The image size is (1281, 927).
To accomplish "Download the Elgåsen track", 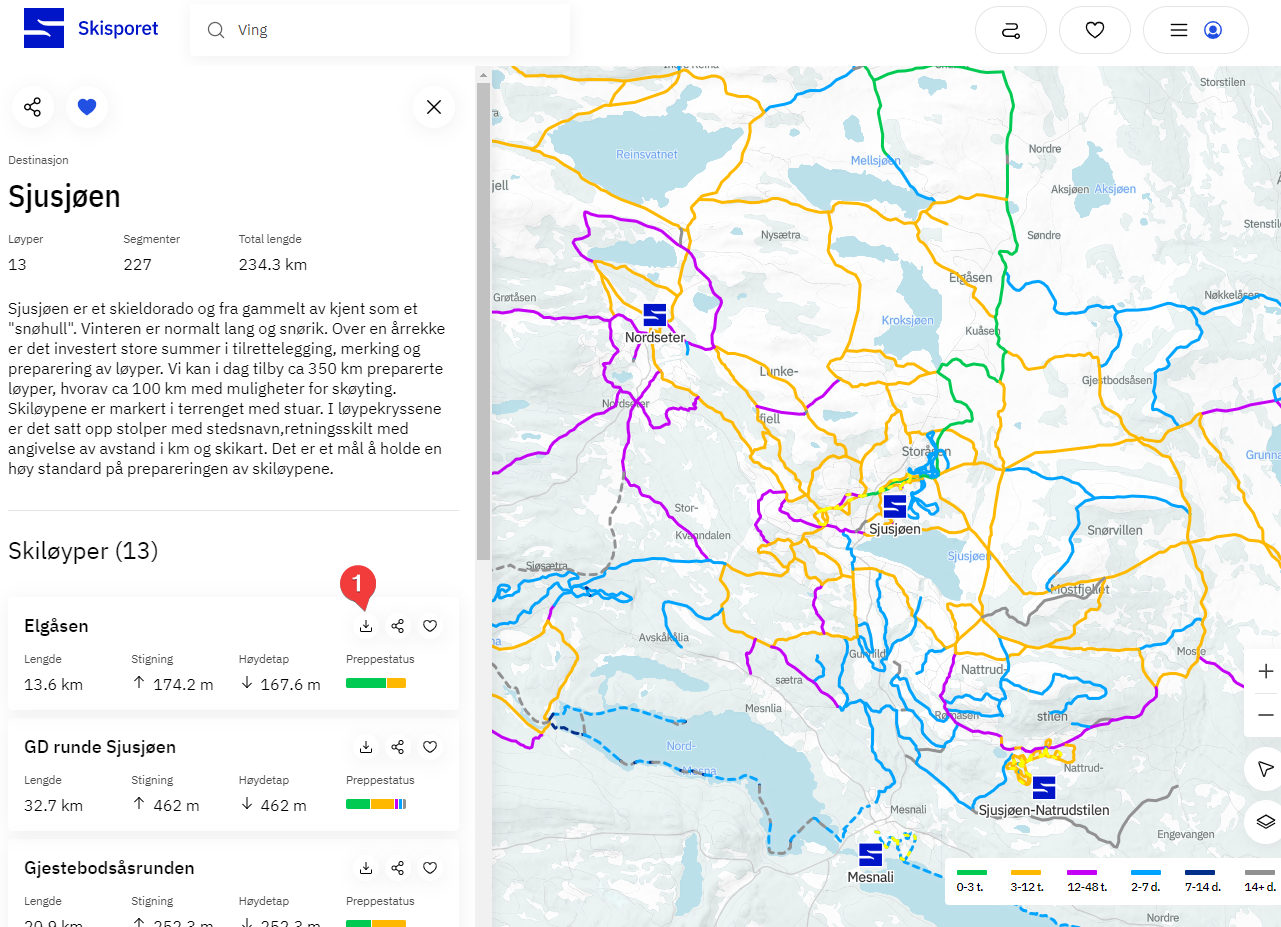I will [366, 626].
